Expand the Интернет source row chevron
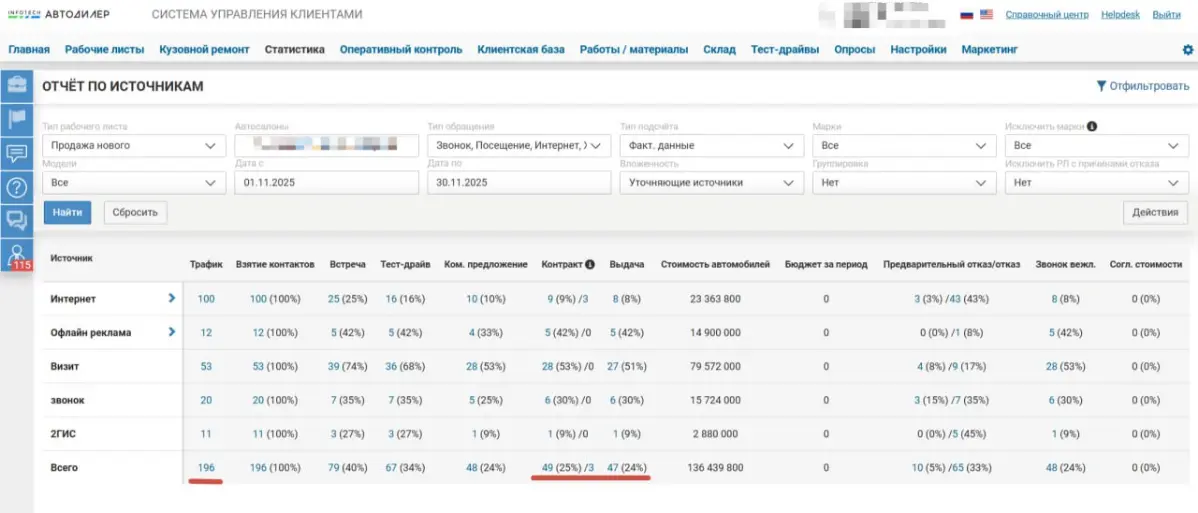Viewport: 1198px width, 513px height. (172, 298)
